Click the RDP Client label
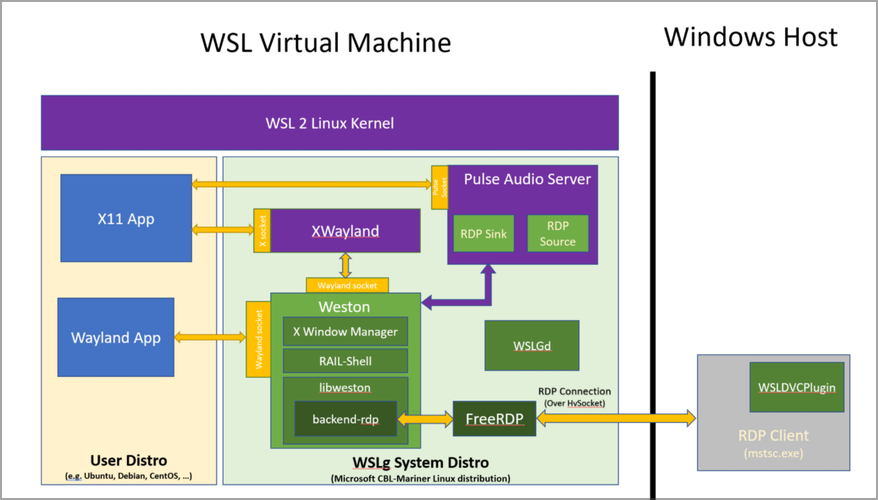878x500 pixels. [773, 436]
